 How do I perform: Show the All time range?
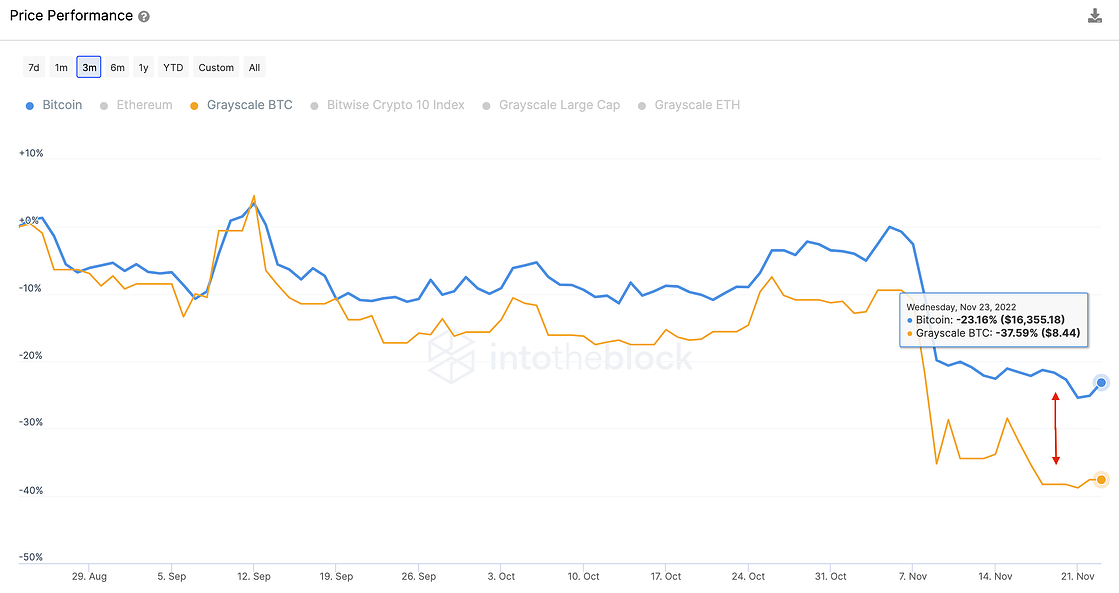click(254, 67)
